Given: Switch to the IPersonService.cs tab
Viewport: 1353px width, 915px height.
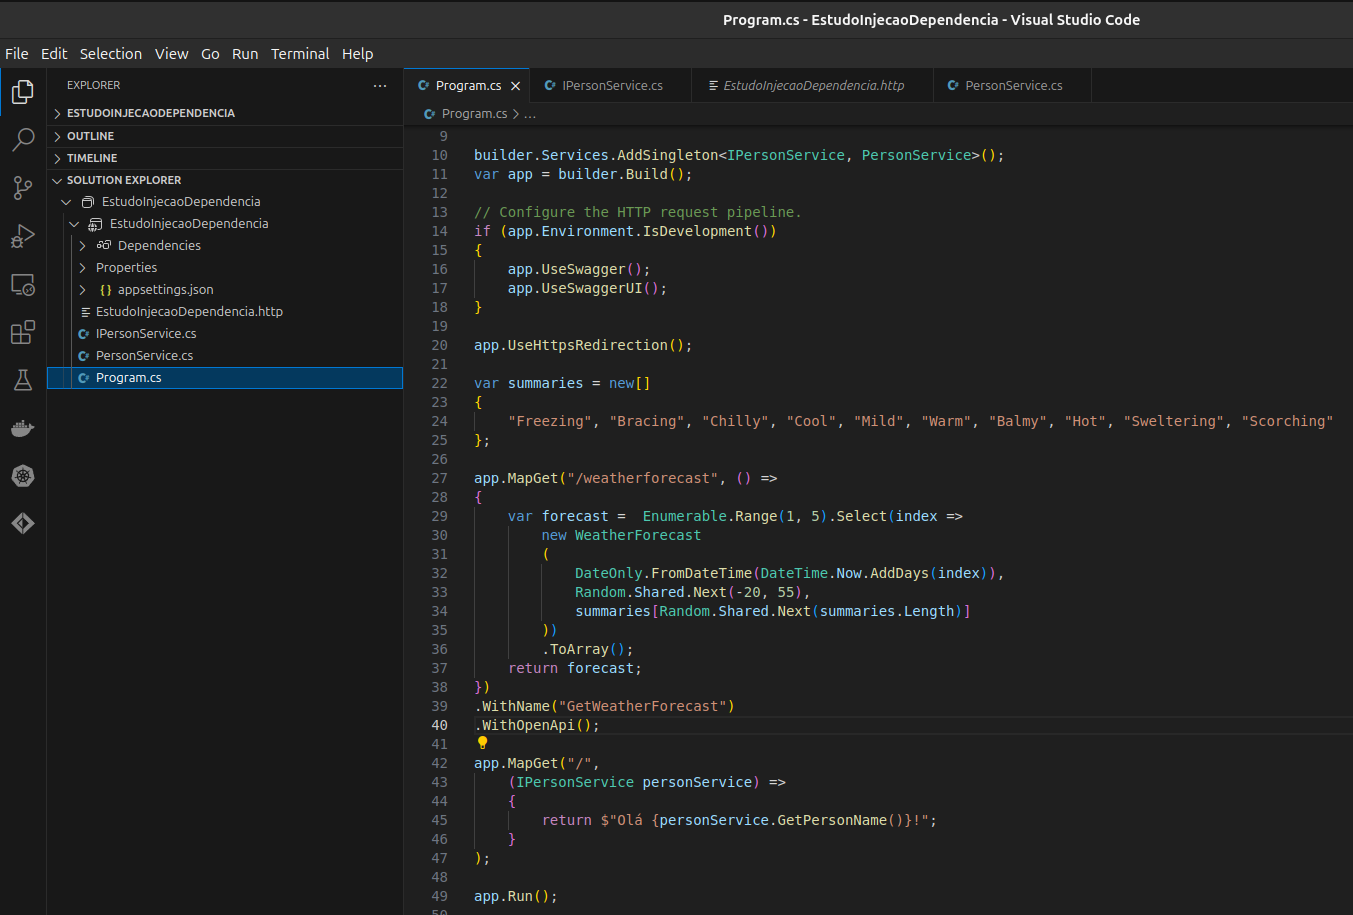Looking at the screenshot, I should coord(610,86).
